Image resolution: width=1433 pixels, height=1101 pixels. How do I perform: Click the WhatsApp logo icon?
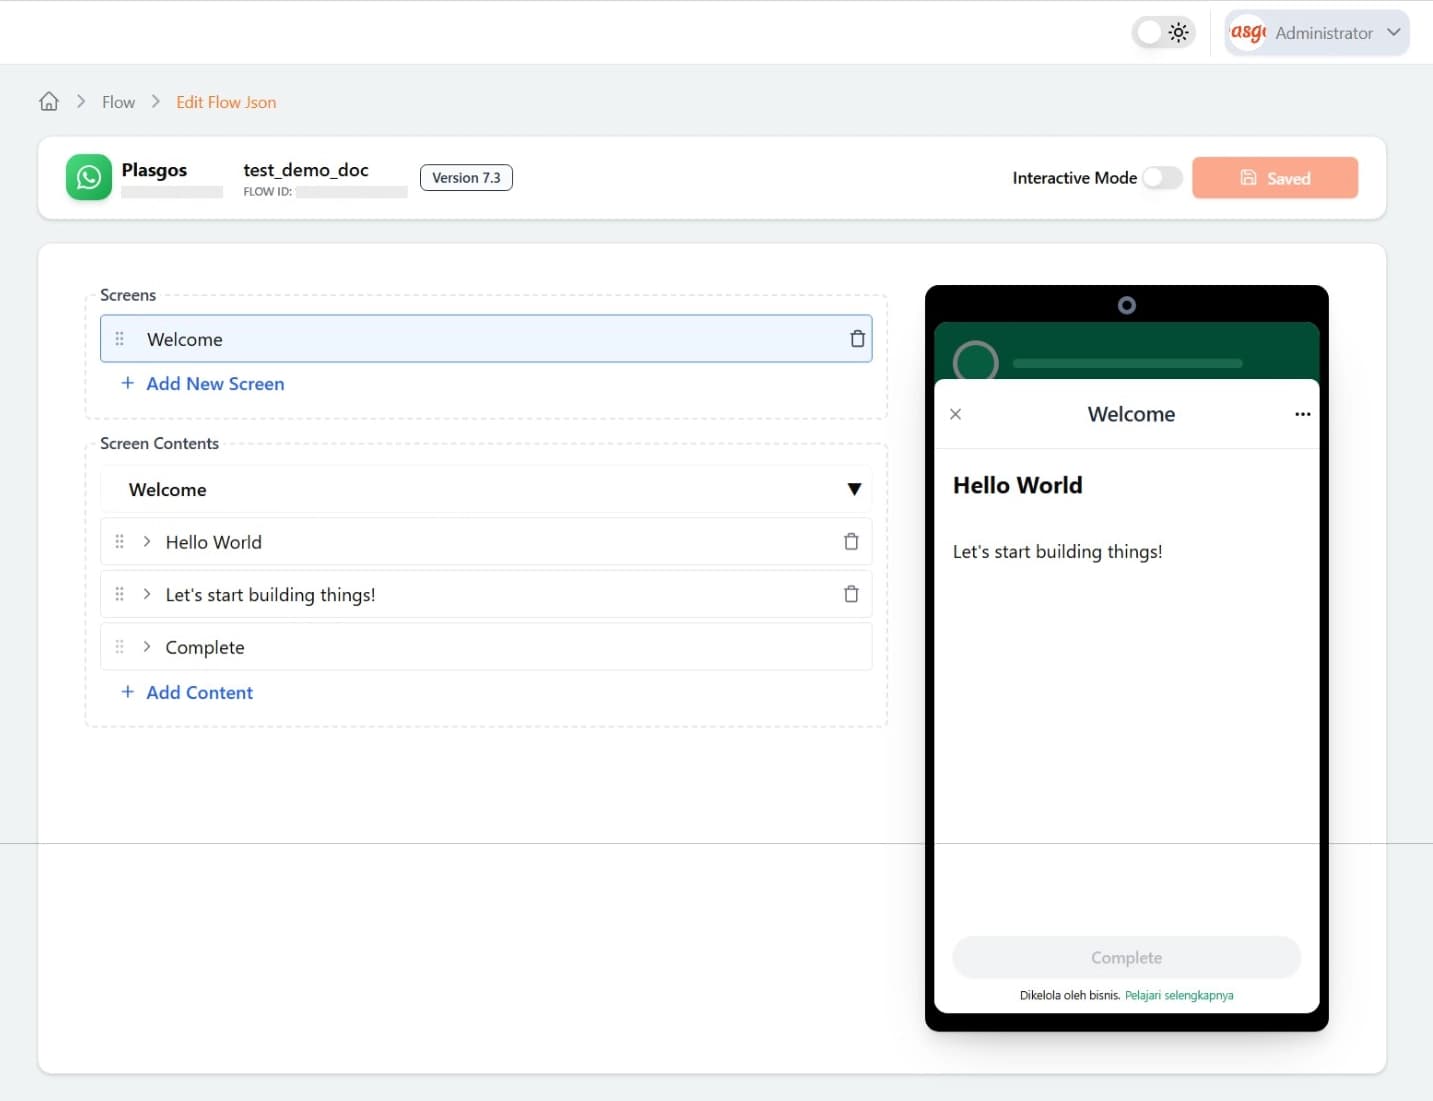click(89, 178)
